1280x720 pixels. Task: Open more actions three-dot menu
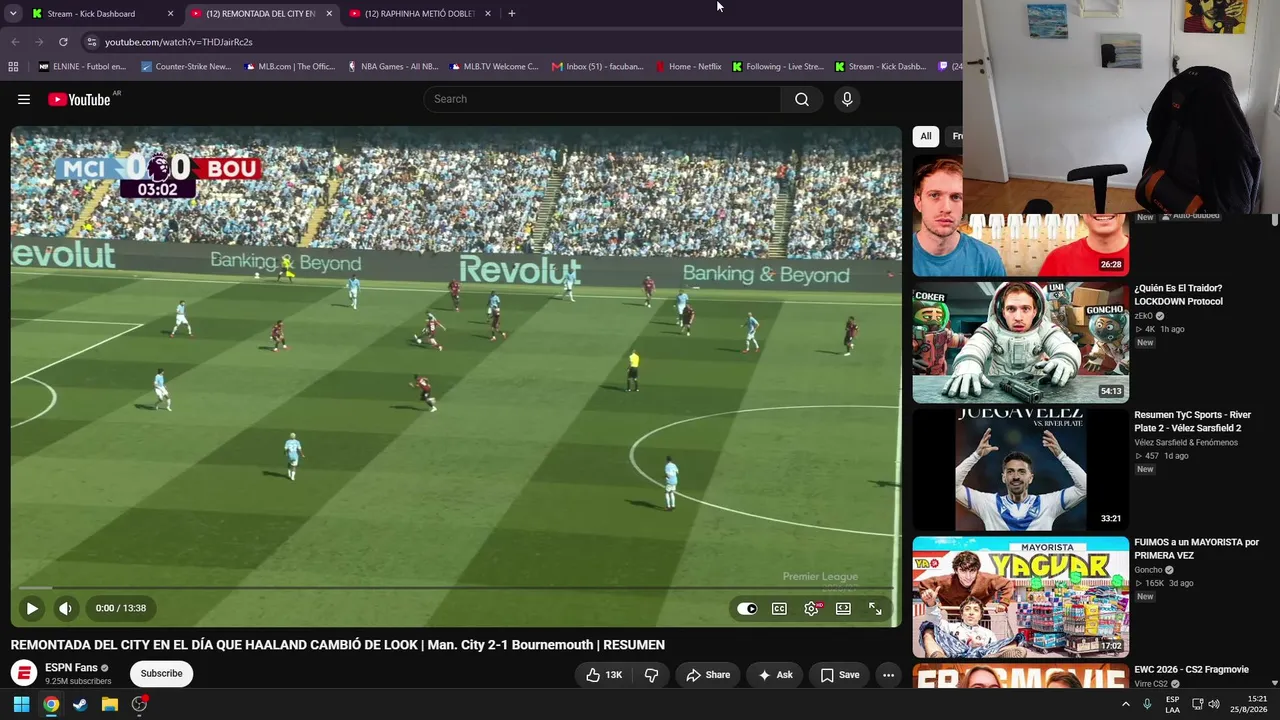pyautogui.click(x=888, y=675)
